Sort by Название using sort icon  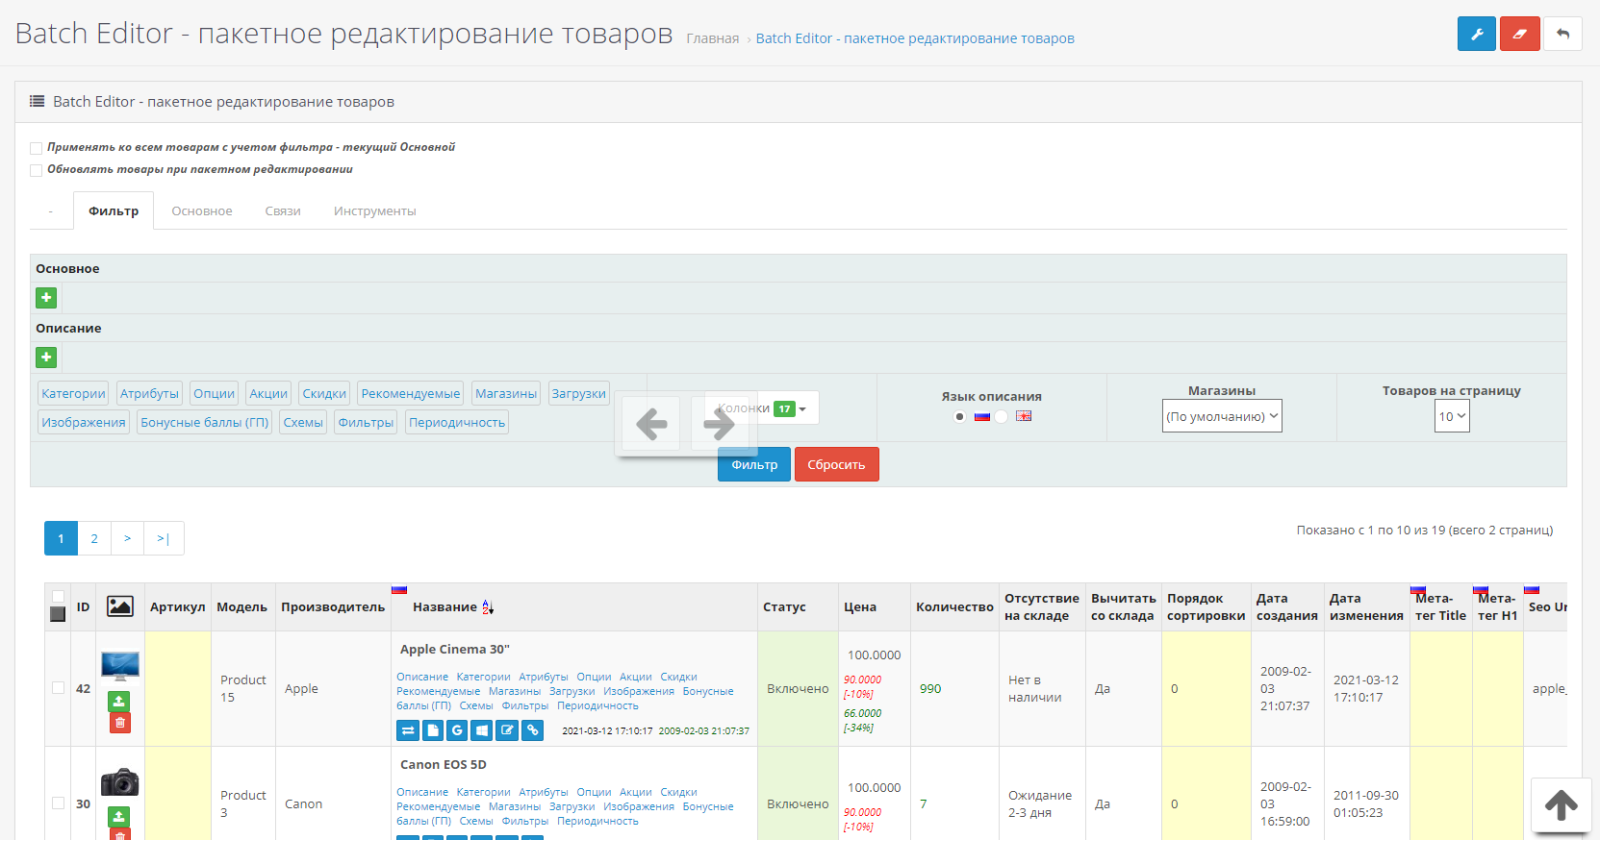(x=488, y=607)
